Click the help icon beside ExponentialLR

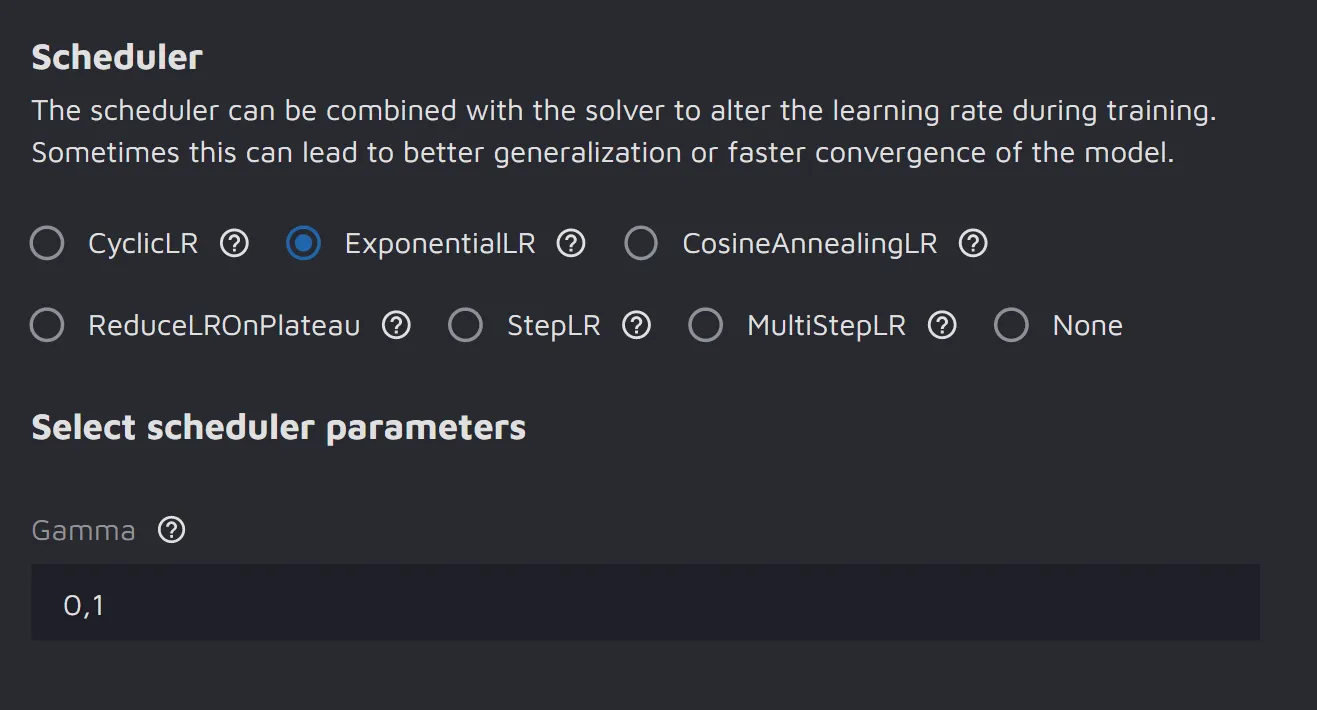coord(571,243)
